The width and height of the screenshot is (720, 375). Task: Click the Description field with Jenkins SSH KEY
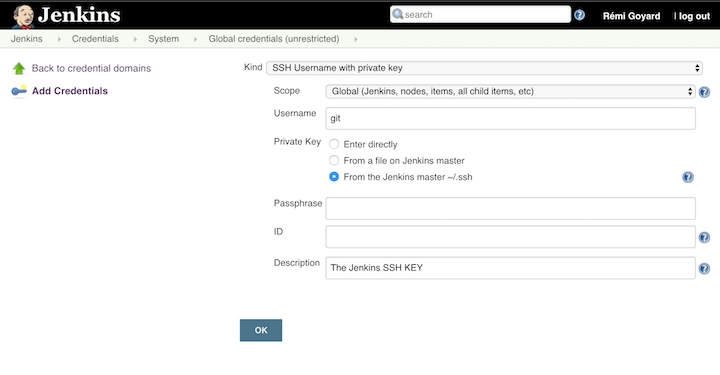pyautogui.click(x=511, y=268)
